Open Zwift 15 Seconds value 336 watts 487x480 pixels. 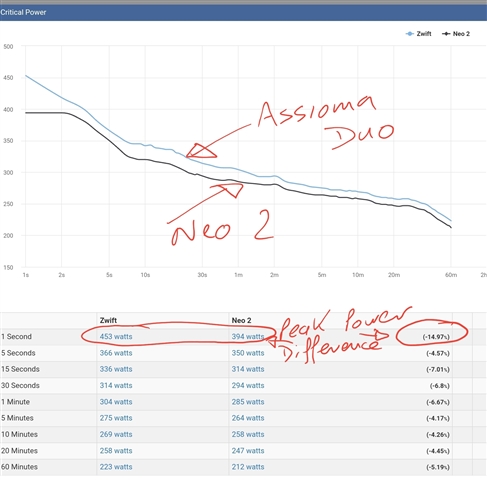pos(116,369)
